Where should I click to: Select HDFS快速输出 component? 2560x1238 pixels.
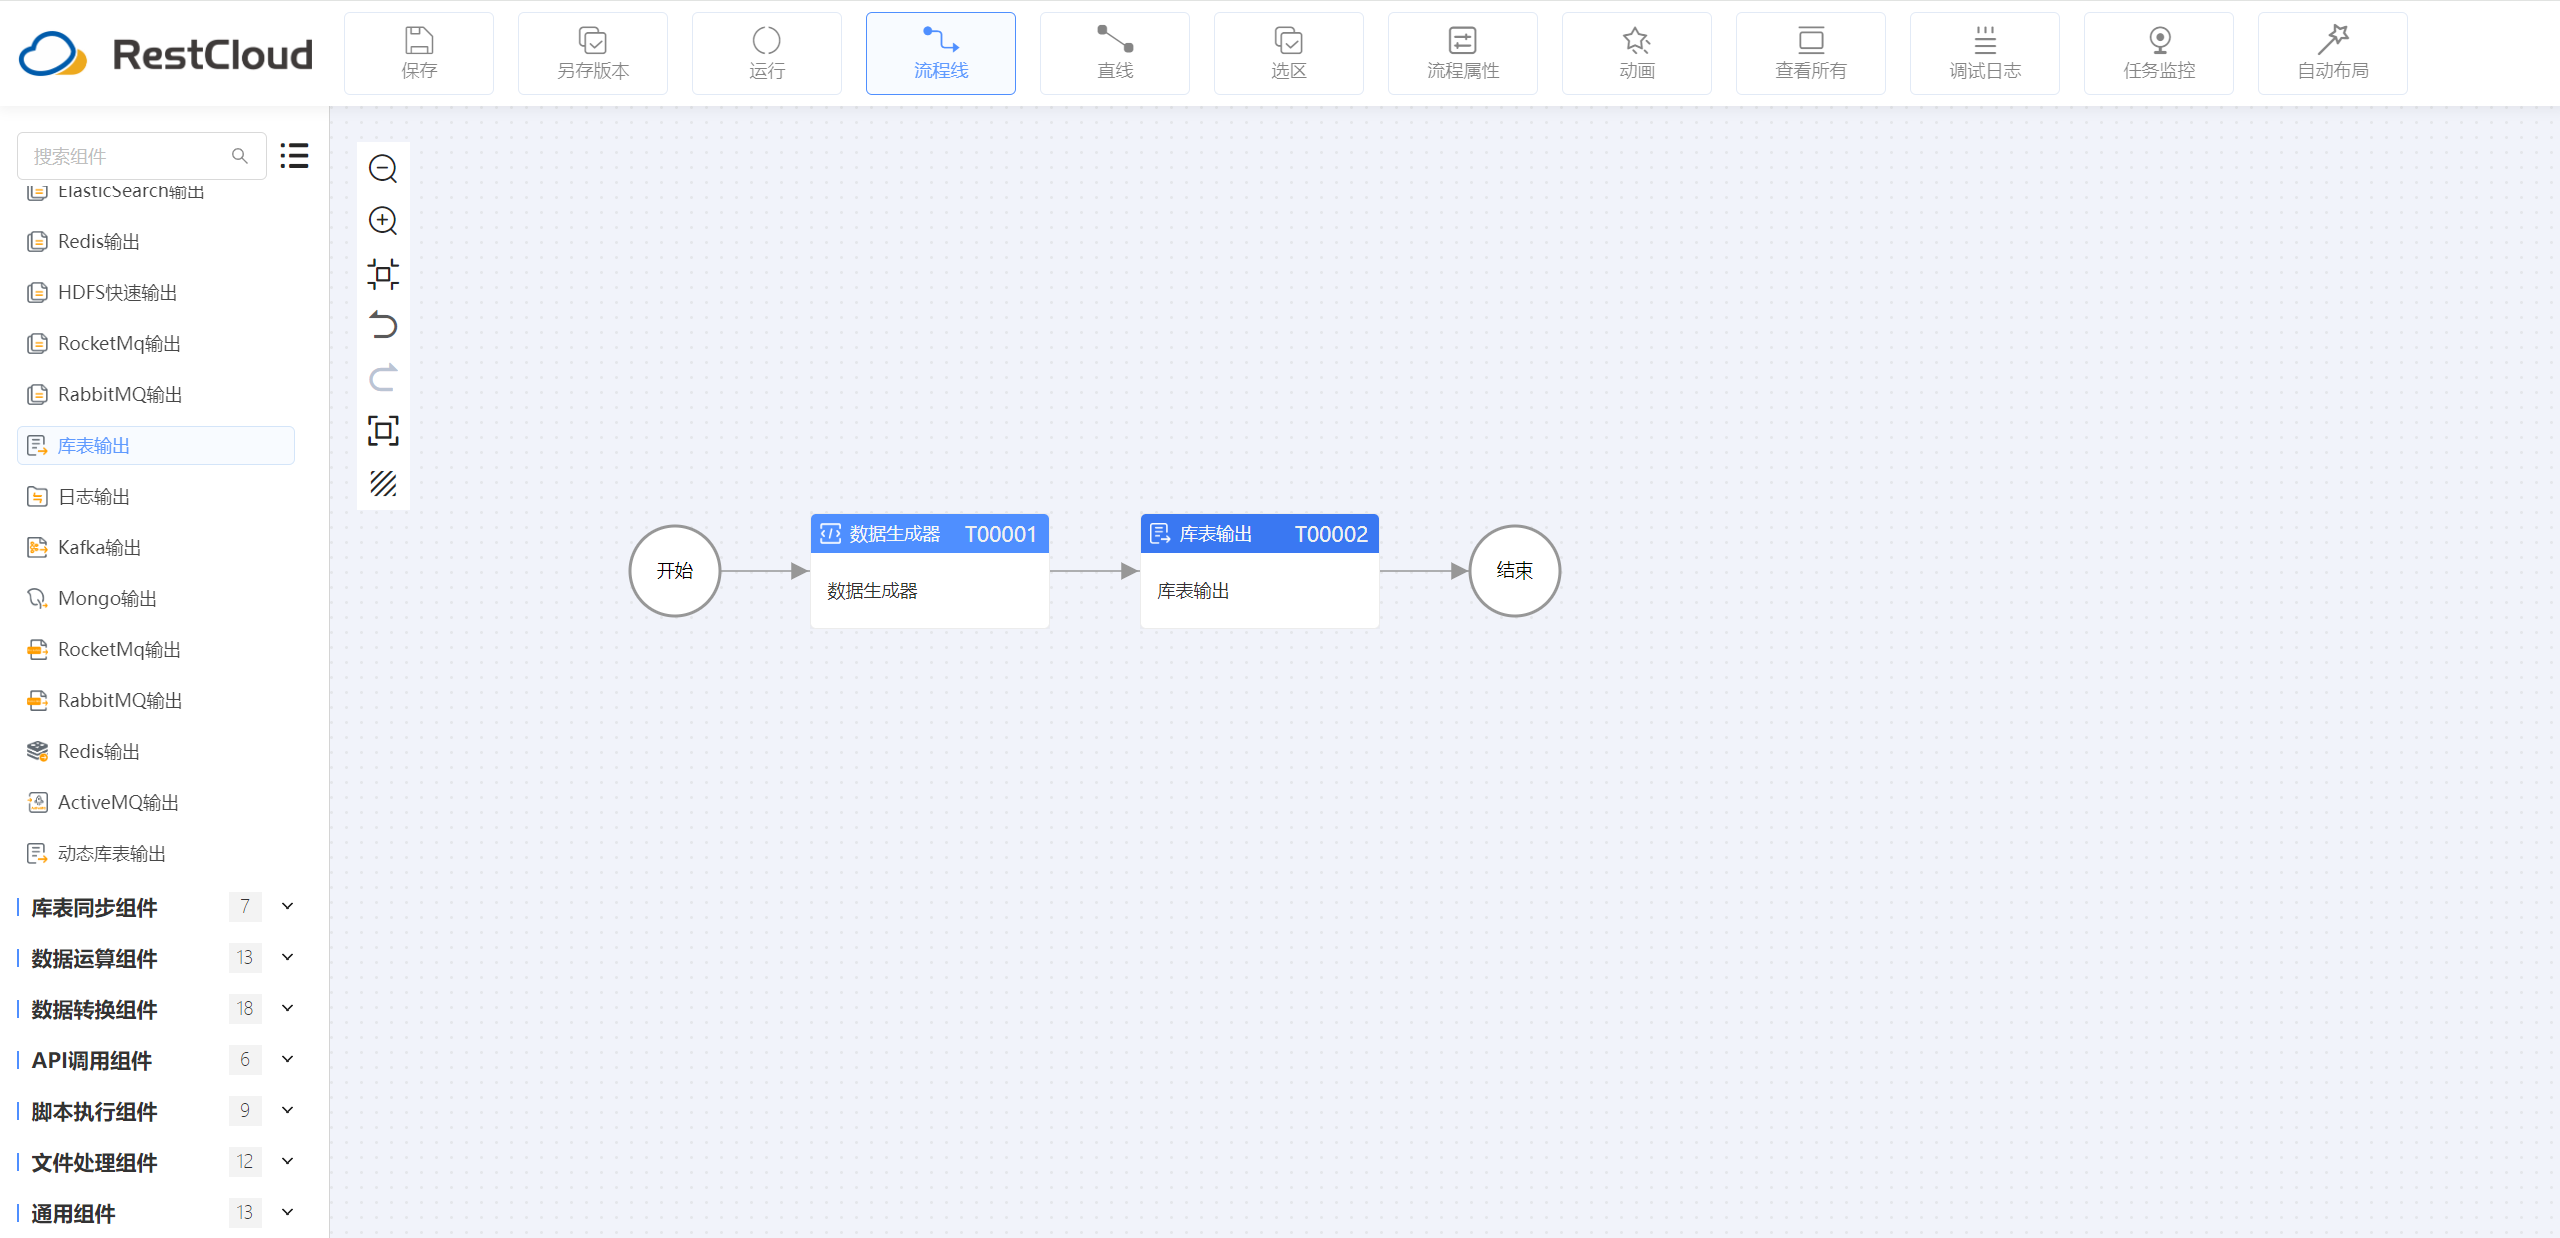click(x=156, y=292)
